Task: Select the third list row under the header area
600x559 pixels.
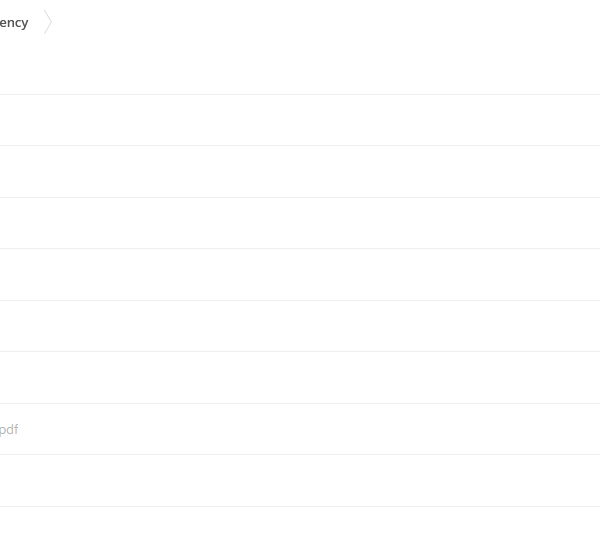Action: click(x=300, y=223)
